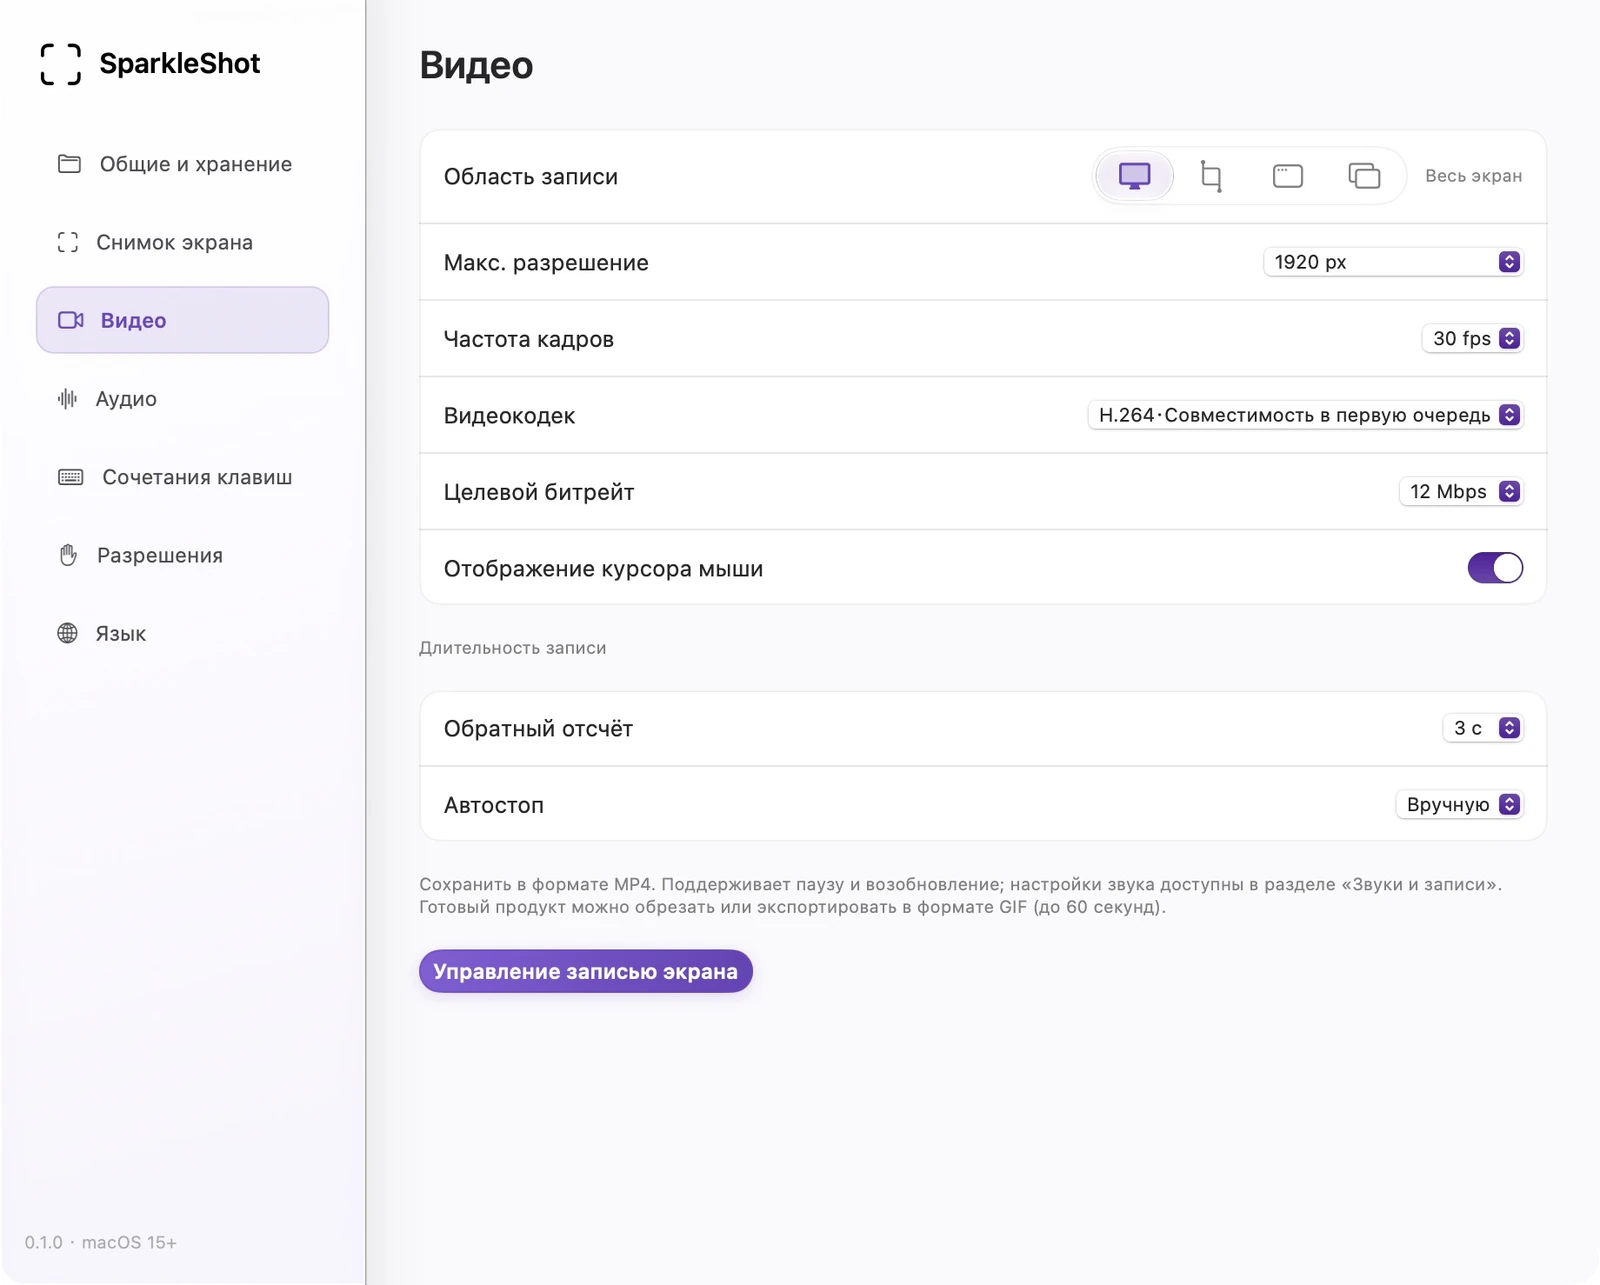Click the folder icon beside Общие и хранение
The width and height of the screenshot is (1600, 1285).
point(69,164)
